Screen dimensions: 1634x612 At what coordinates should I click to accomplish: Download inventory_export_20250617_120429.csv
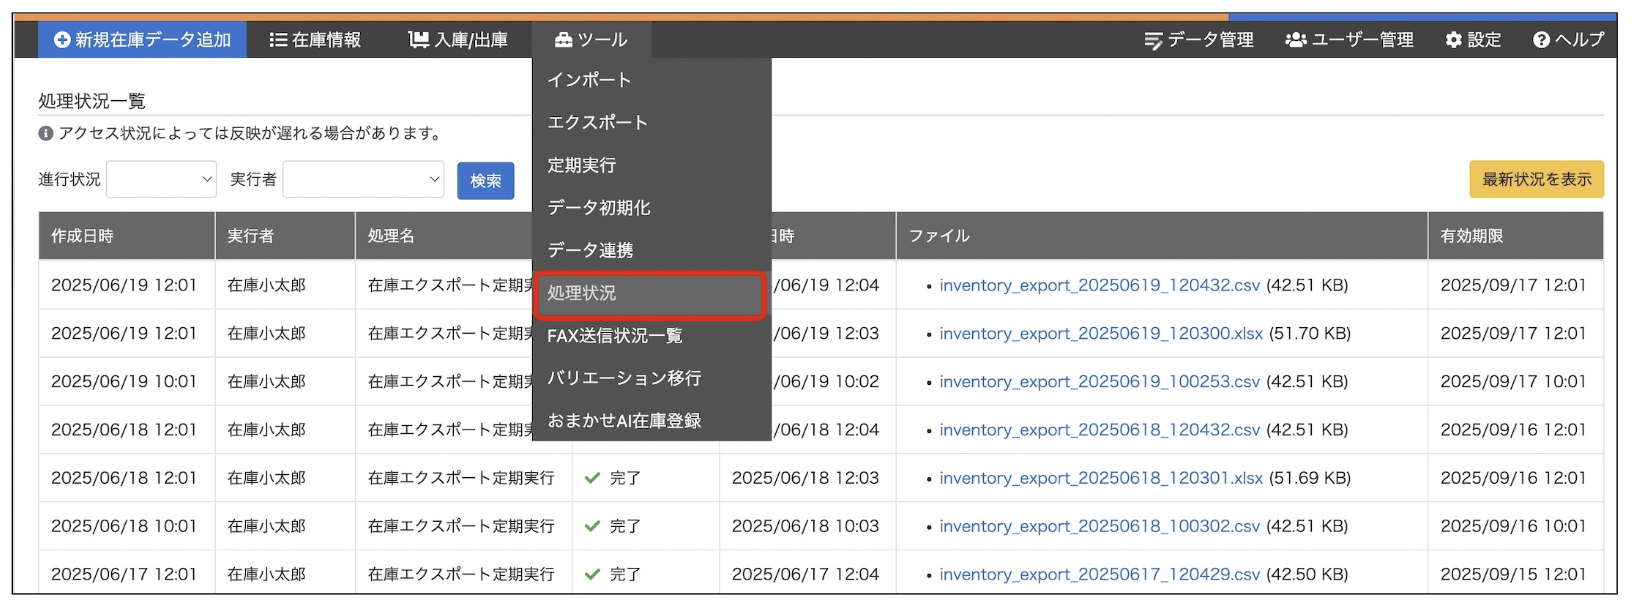tap(1099, 574)
